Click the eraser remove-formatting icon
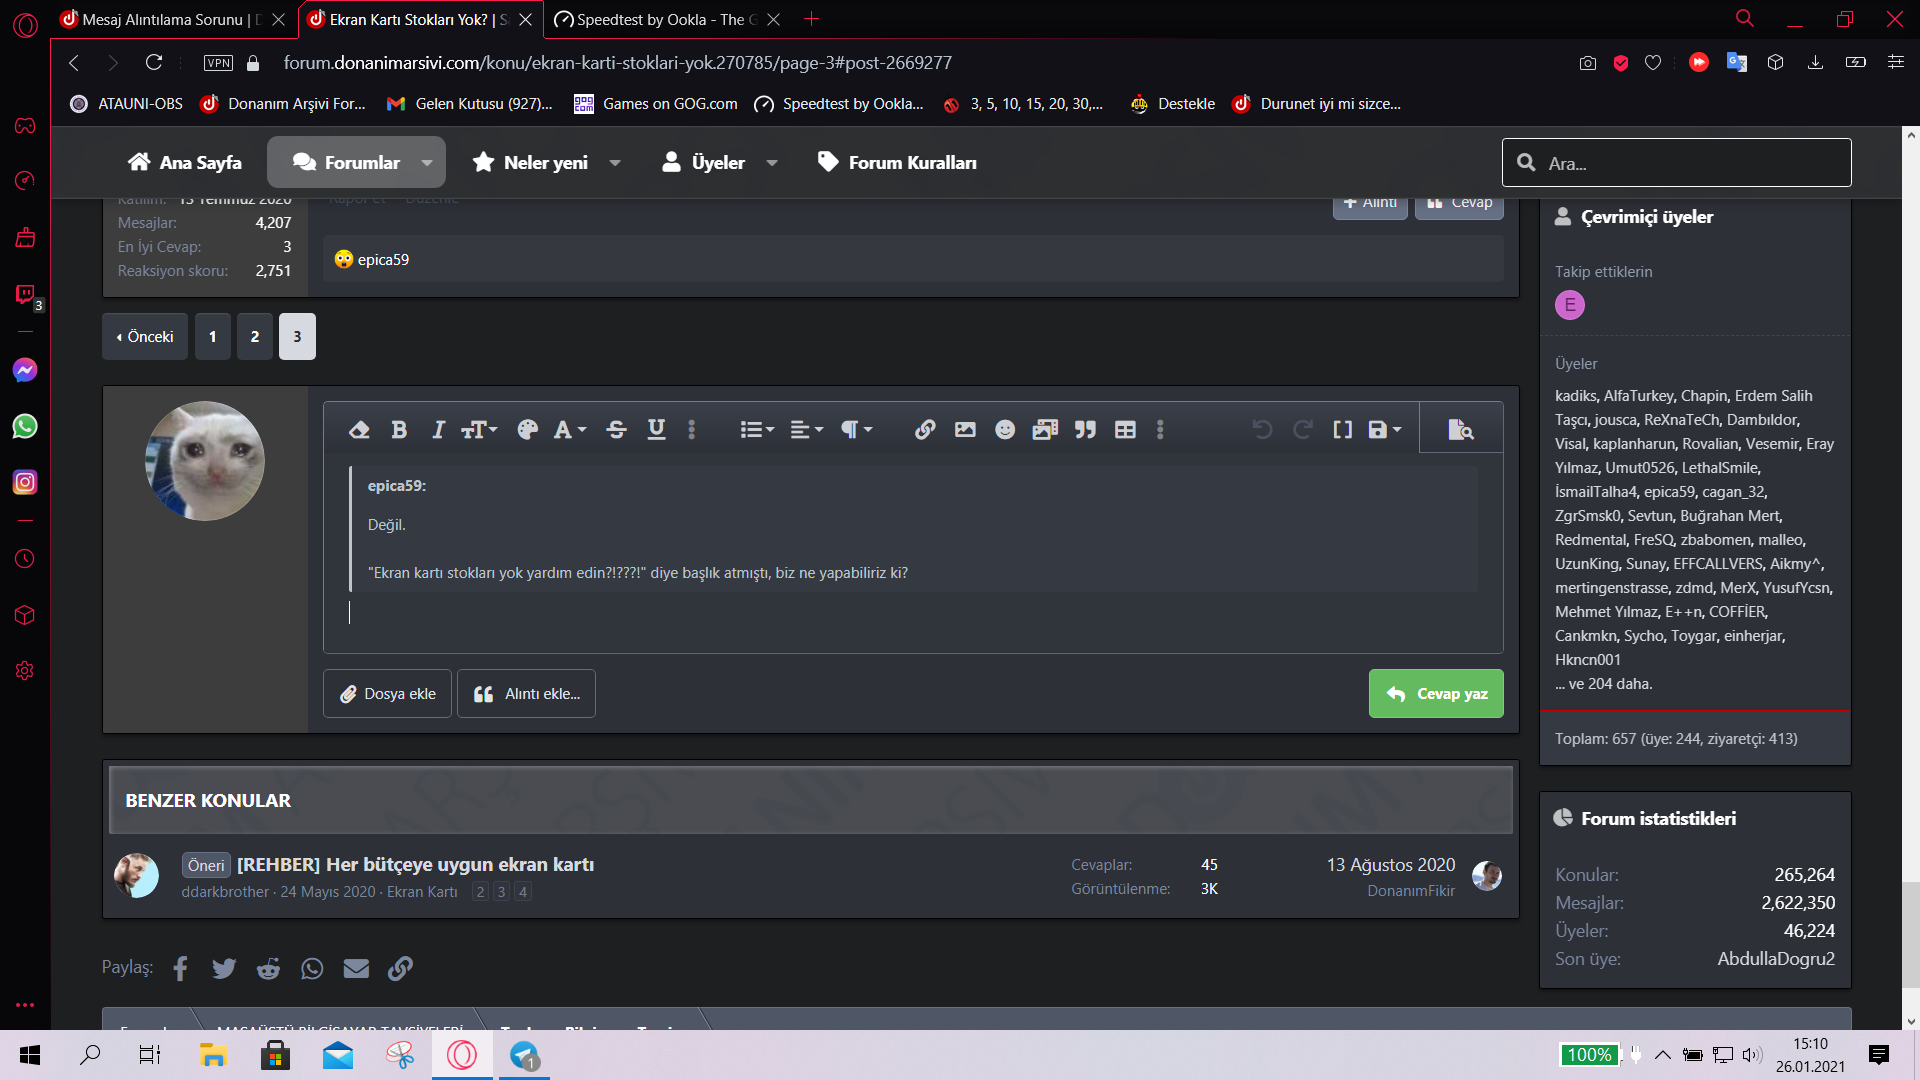Image resolution: width=1920 pixels, height=1080 pixels. click(359, 430)
